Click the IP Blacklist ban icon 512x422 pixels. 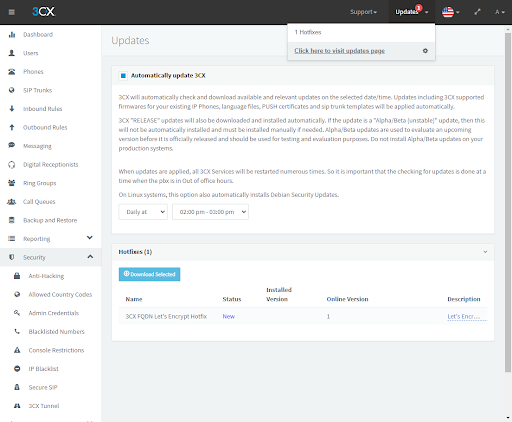[17, 369]
